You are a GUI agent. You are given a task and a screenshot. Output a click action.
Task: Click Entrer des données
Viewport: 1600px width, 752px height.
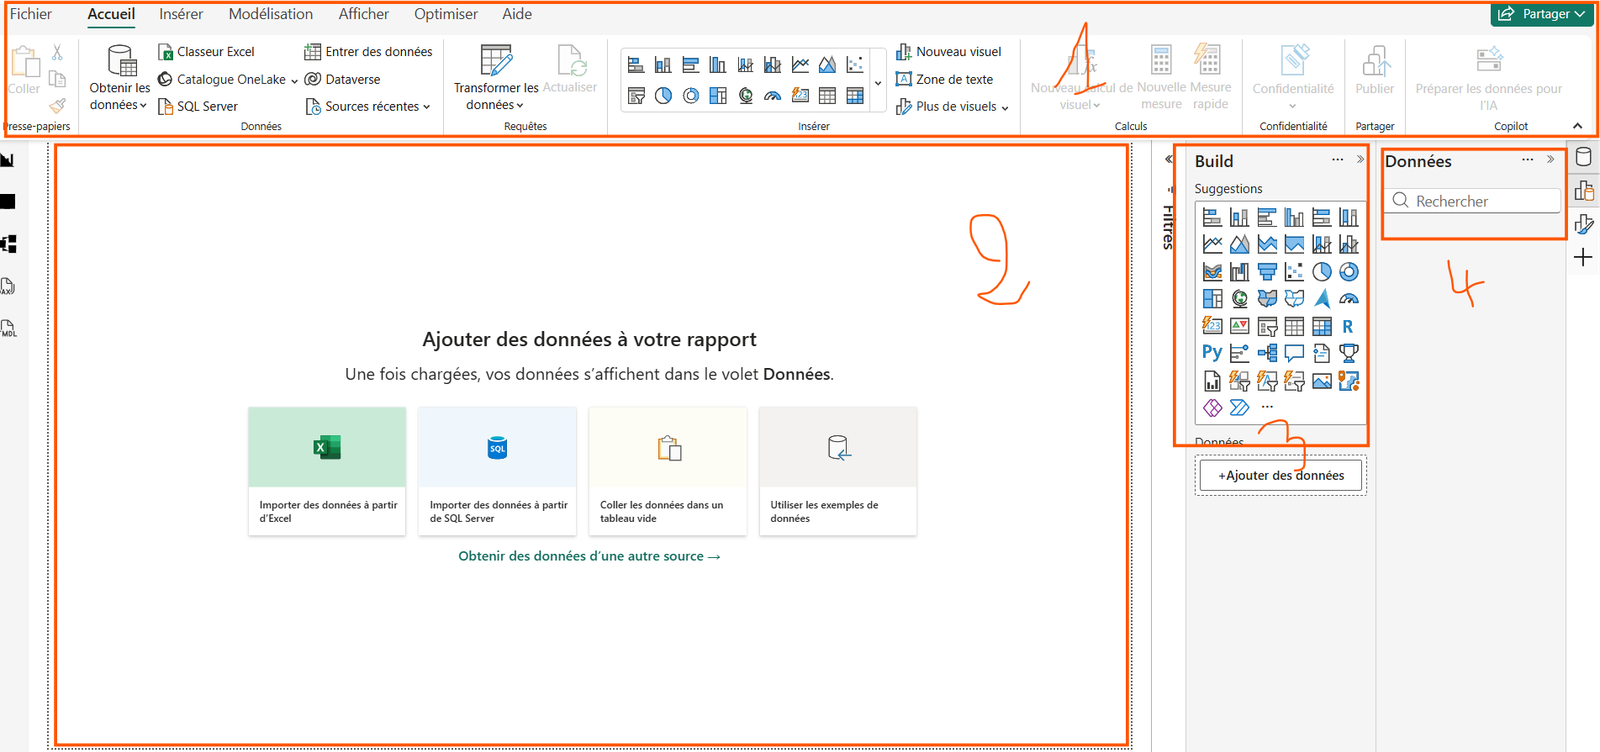368,52
